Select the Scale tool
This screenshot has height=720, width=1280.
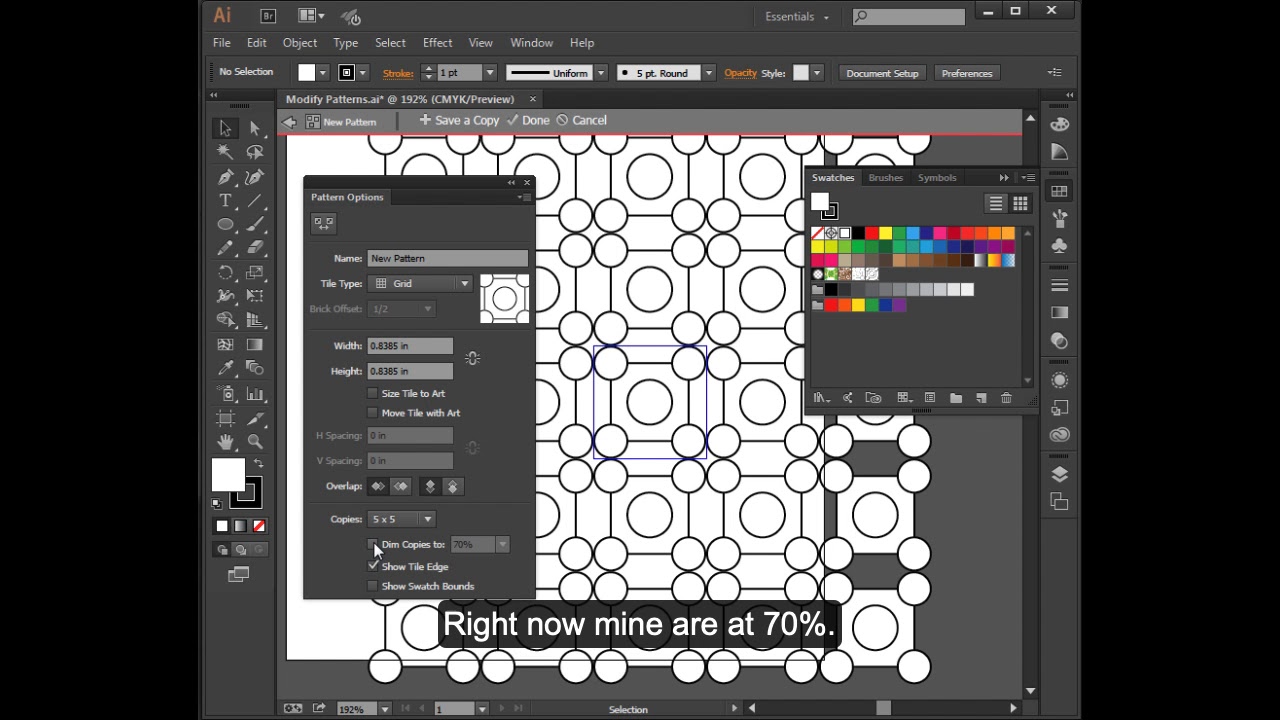click(255, 273)
